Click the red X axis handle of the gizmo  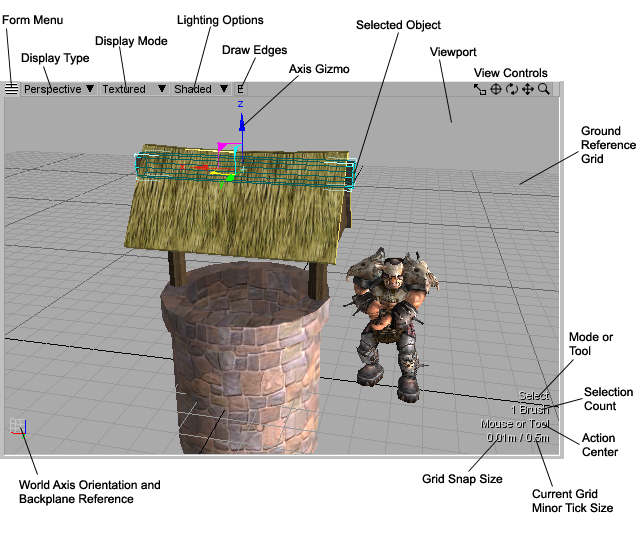200,167
